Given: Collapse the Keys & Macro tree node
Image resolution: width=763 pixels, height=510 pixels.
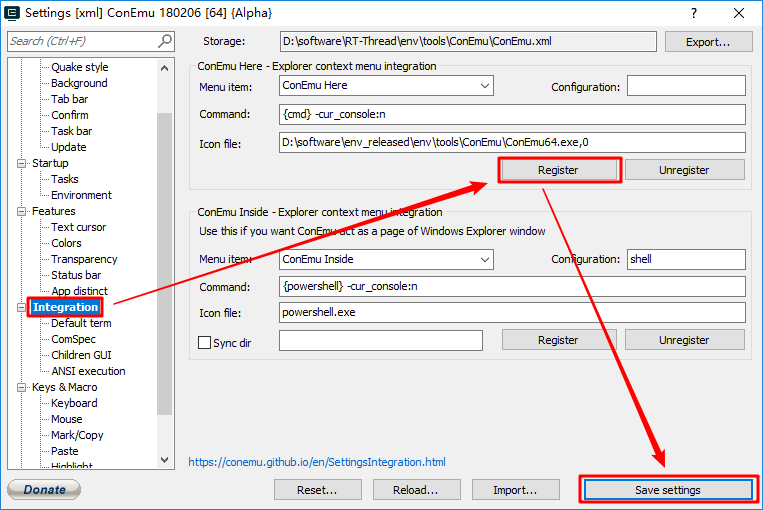Looking at the screenshot, I should (x=22, y=387).
